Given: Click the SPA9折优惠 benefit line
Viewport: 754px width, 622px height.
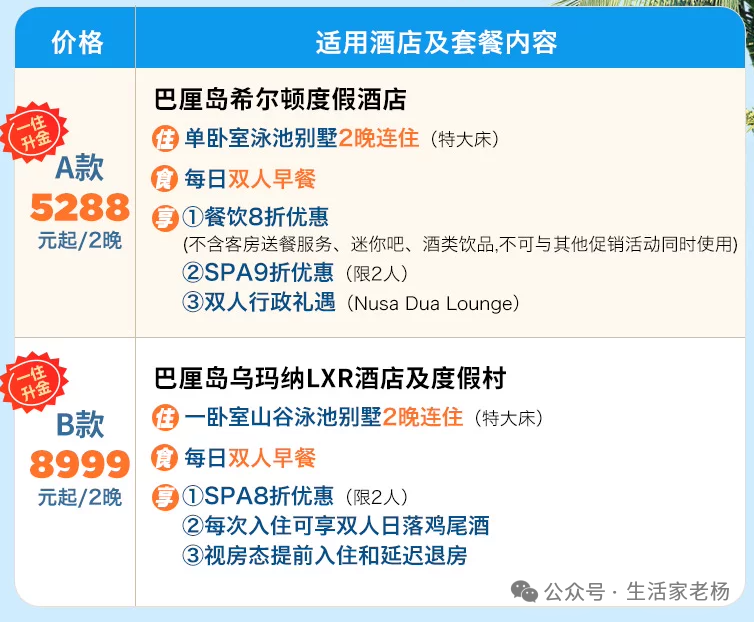Looking at the screenshot, I should click(x=295, y=273).
